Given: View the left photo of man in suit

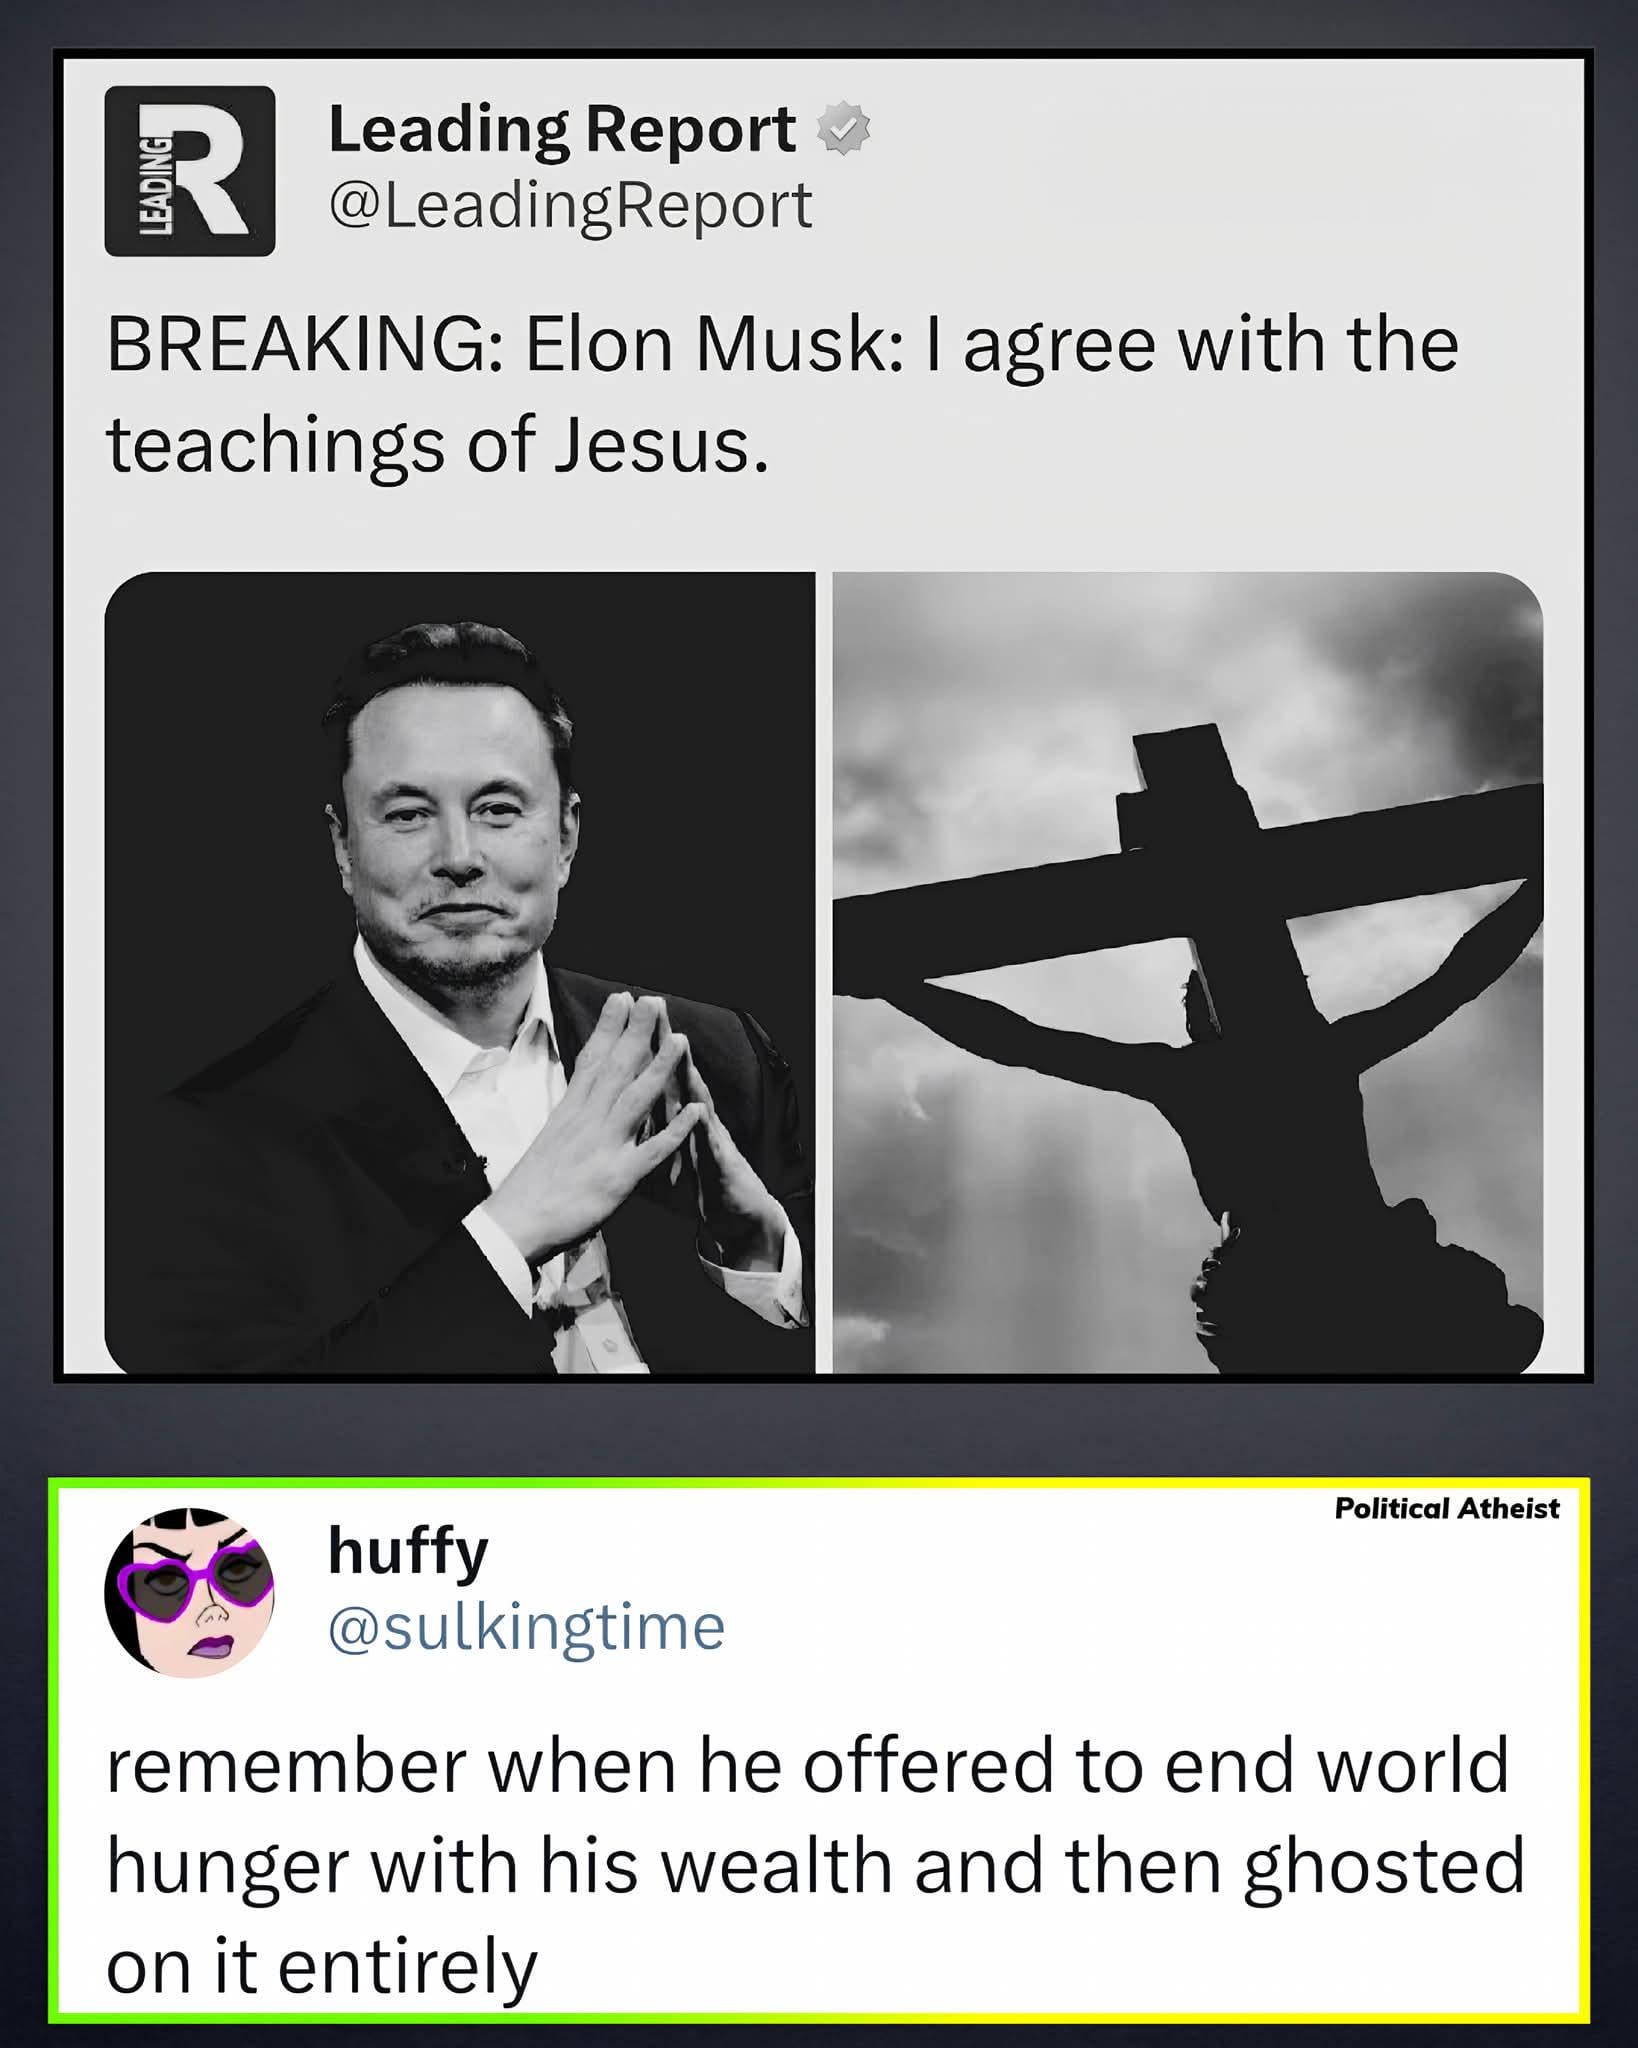Looking at the screenshot, I should point(460,972).
